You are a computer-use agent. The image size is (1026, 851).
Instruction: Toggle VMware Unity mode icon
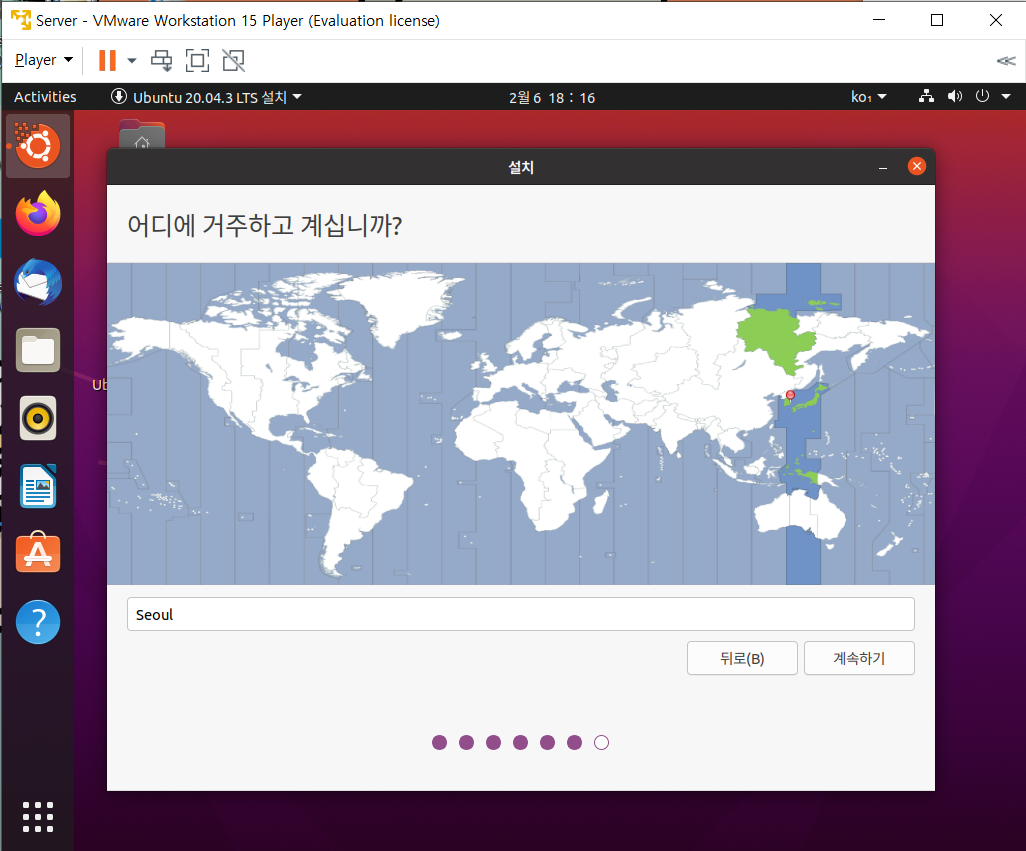pyautogui.click(x=233, y=60)
